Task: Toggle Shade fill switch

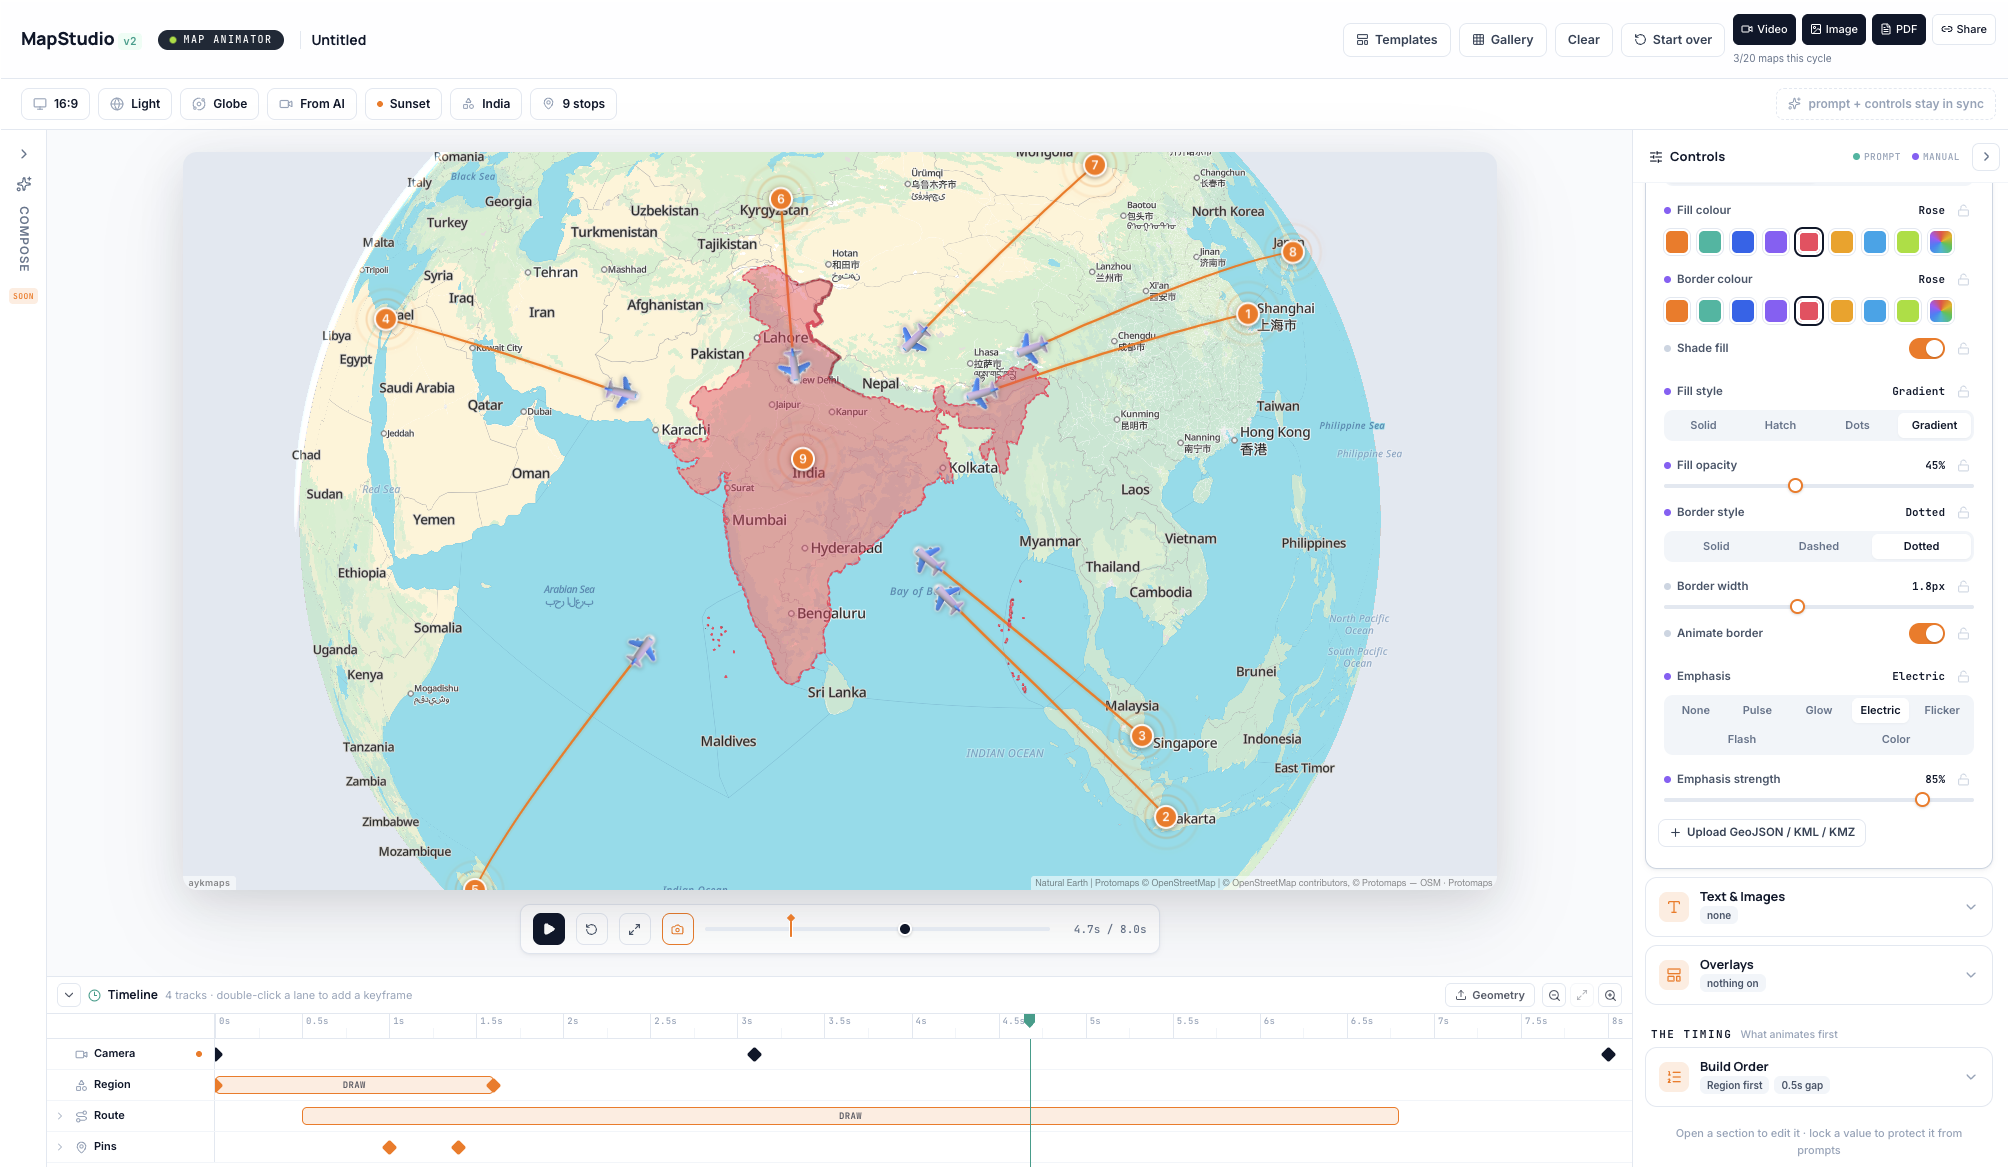Action: [x=1927, y=348]
